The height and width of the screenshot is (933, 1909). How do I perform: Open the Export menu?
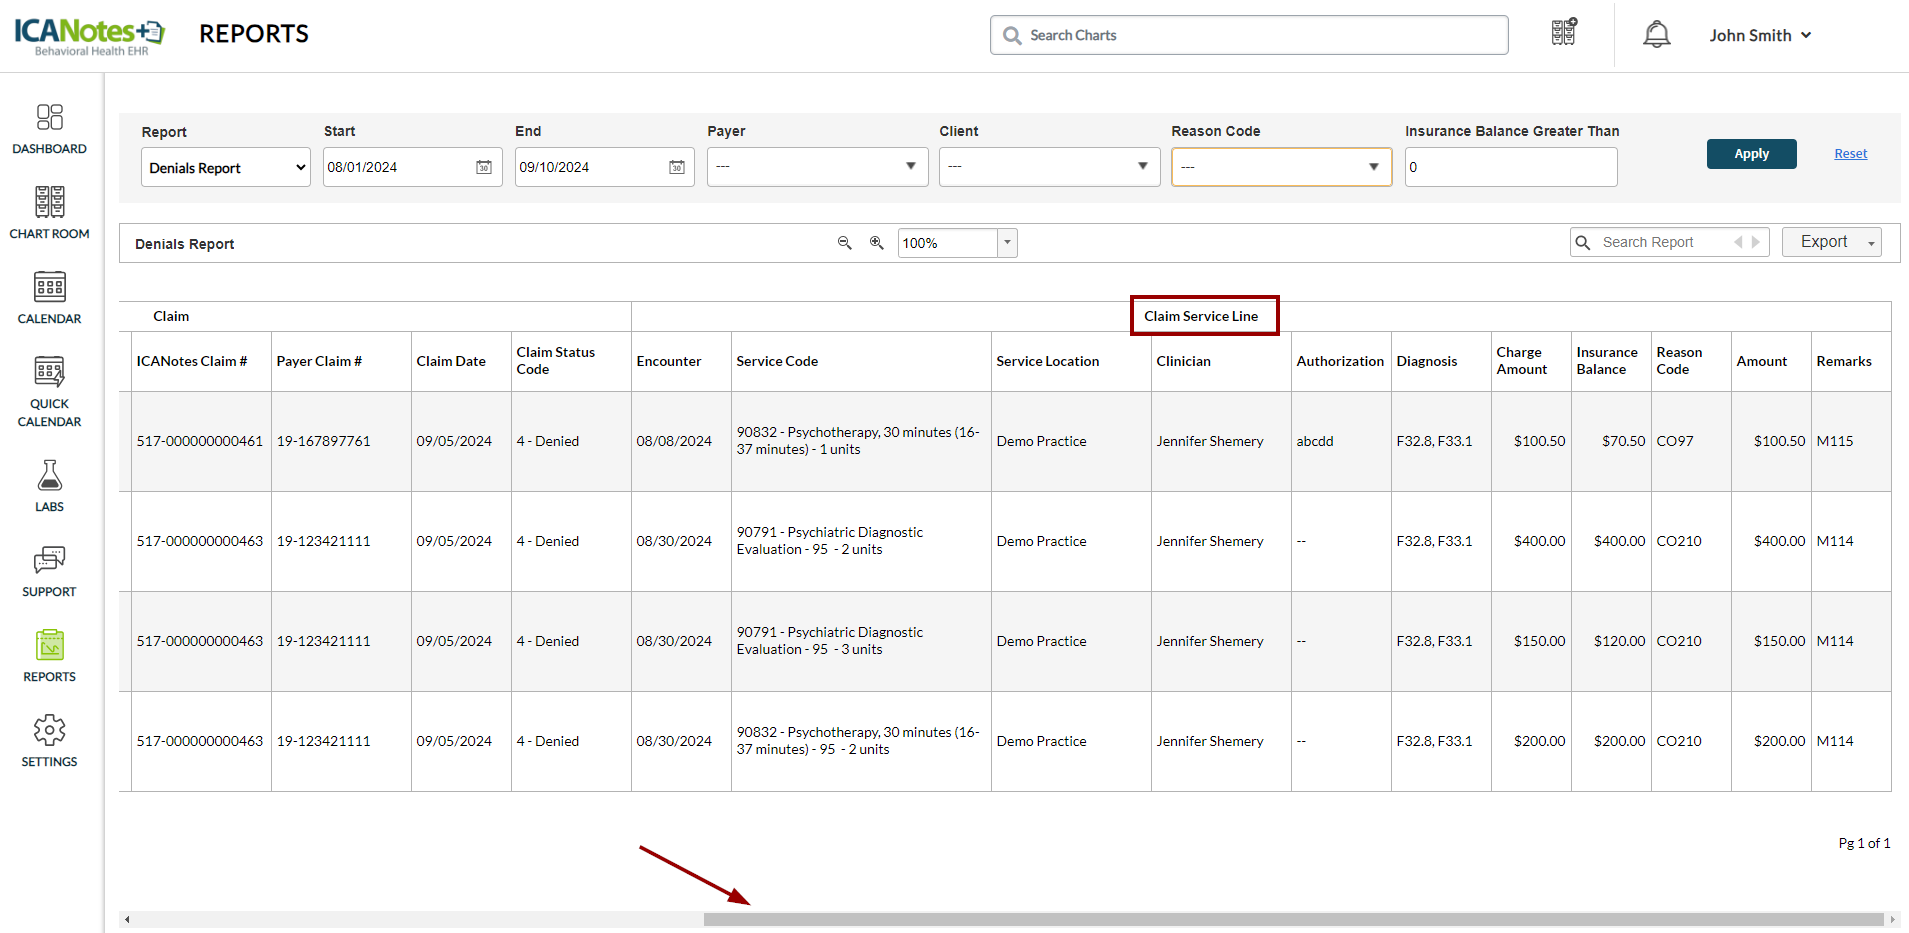pyautogui.click(x=1831, y=242)
